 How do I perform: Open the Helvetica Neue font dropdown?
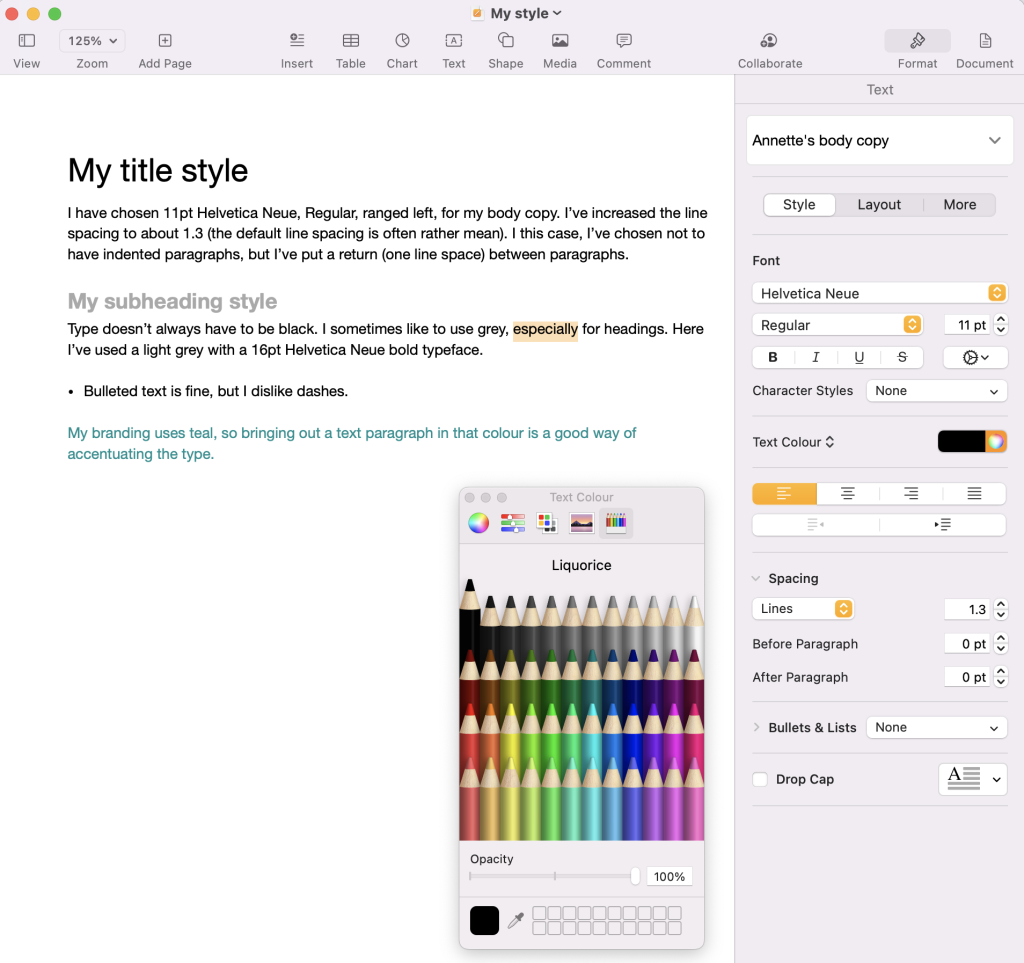tap(879, 293)
